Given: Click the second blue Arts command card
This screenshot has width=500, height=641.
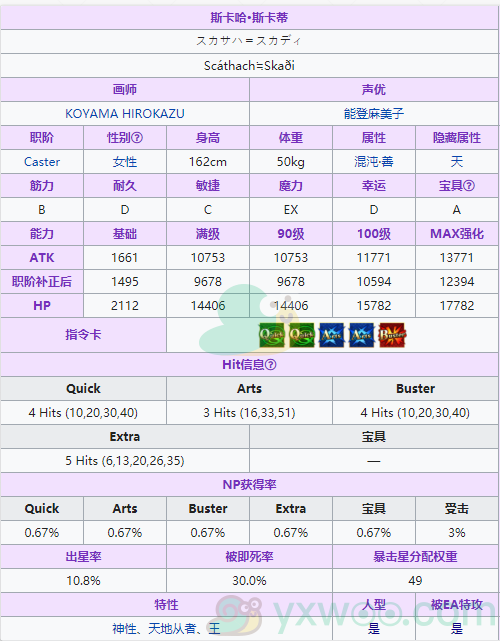Looking at the screenshot, I should (x=362, y=335).
